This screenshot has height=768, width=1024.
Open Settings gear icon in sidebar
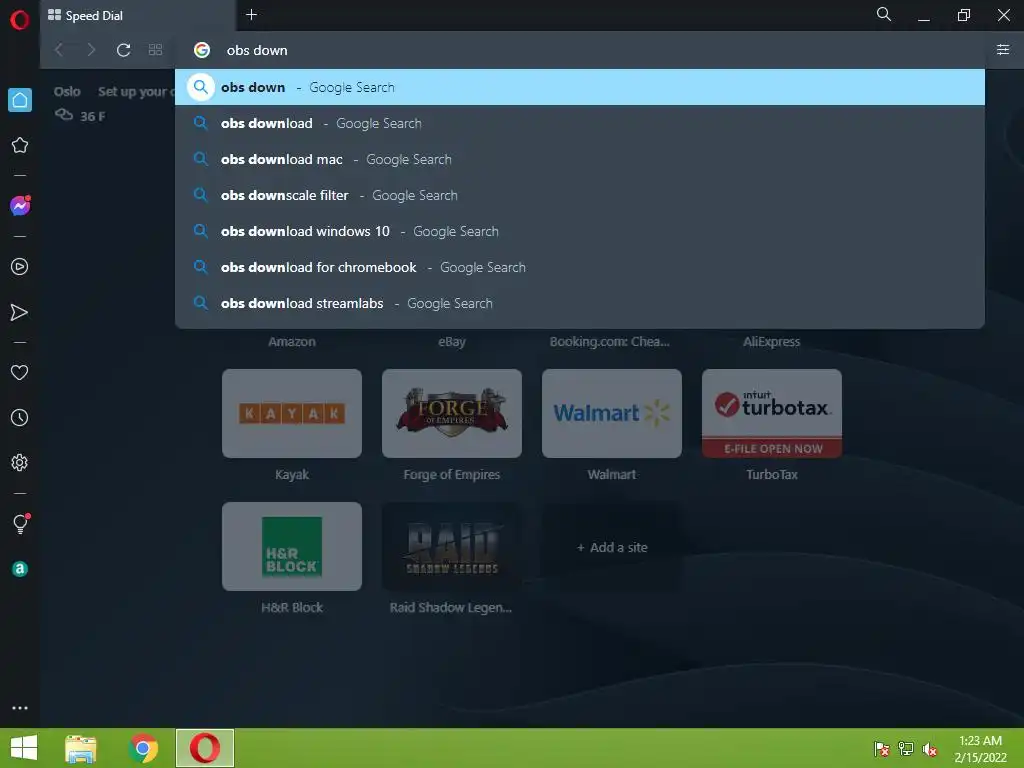click(20, 462)
